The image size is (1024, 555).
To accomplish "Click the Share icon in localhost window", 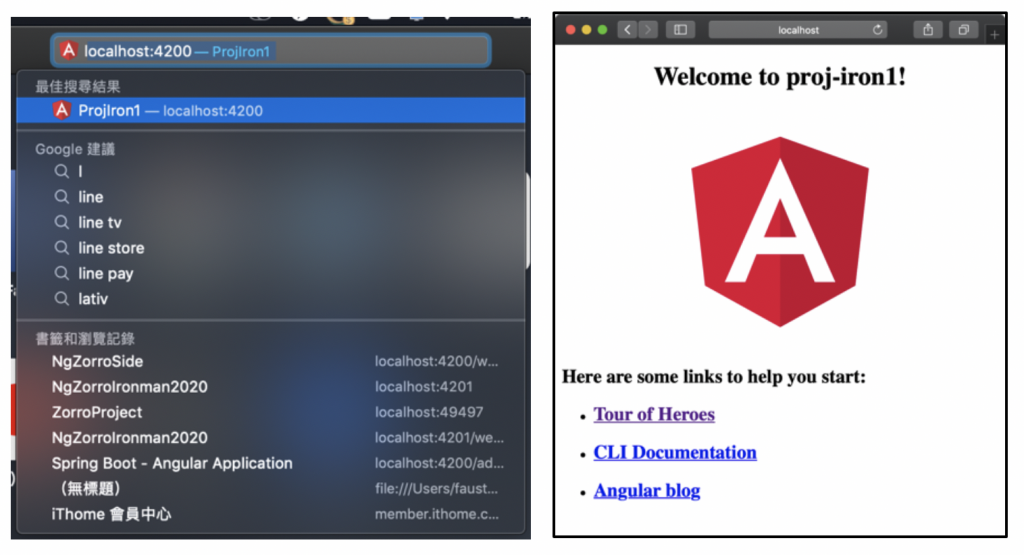I will pos(927,29).
